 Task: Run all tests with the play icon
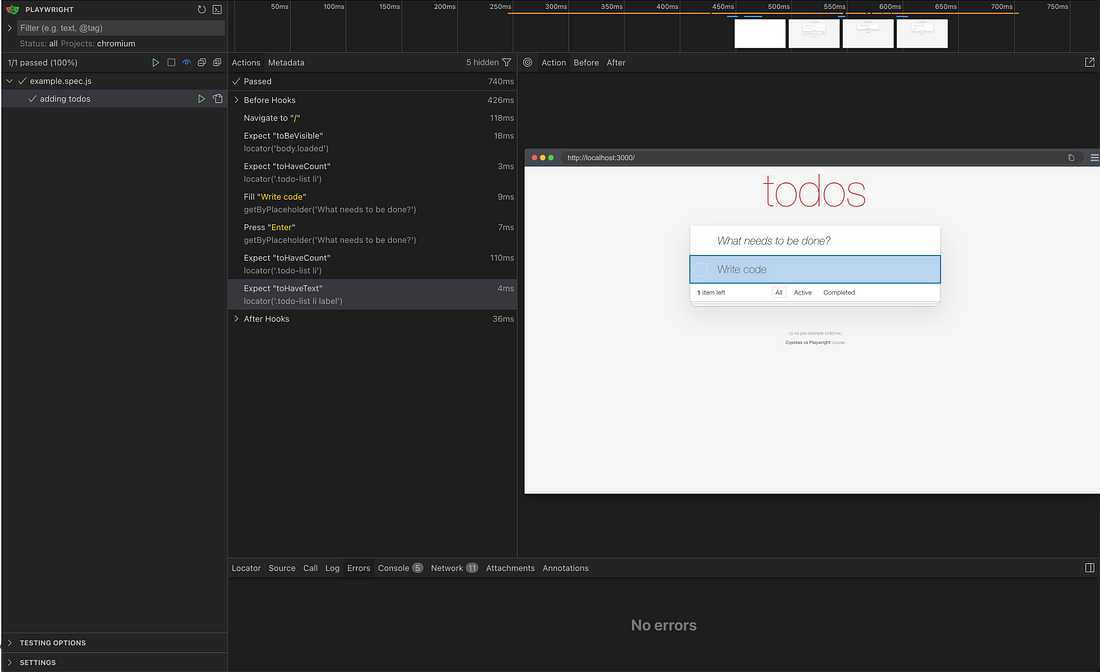pos(156,62)
